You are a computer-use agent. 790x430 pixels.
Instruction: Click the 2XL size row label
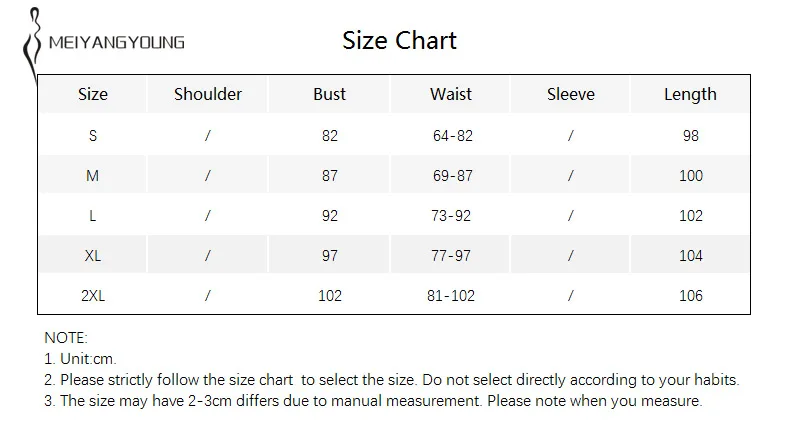(x=93, y=295)
